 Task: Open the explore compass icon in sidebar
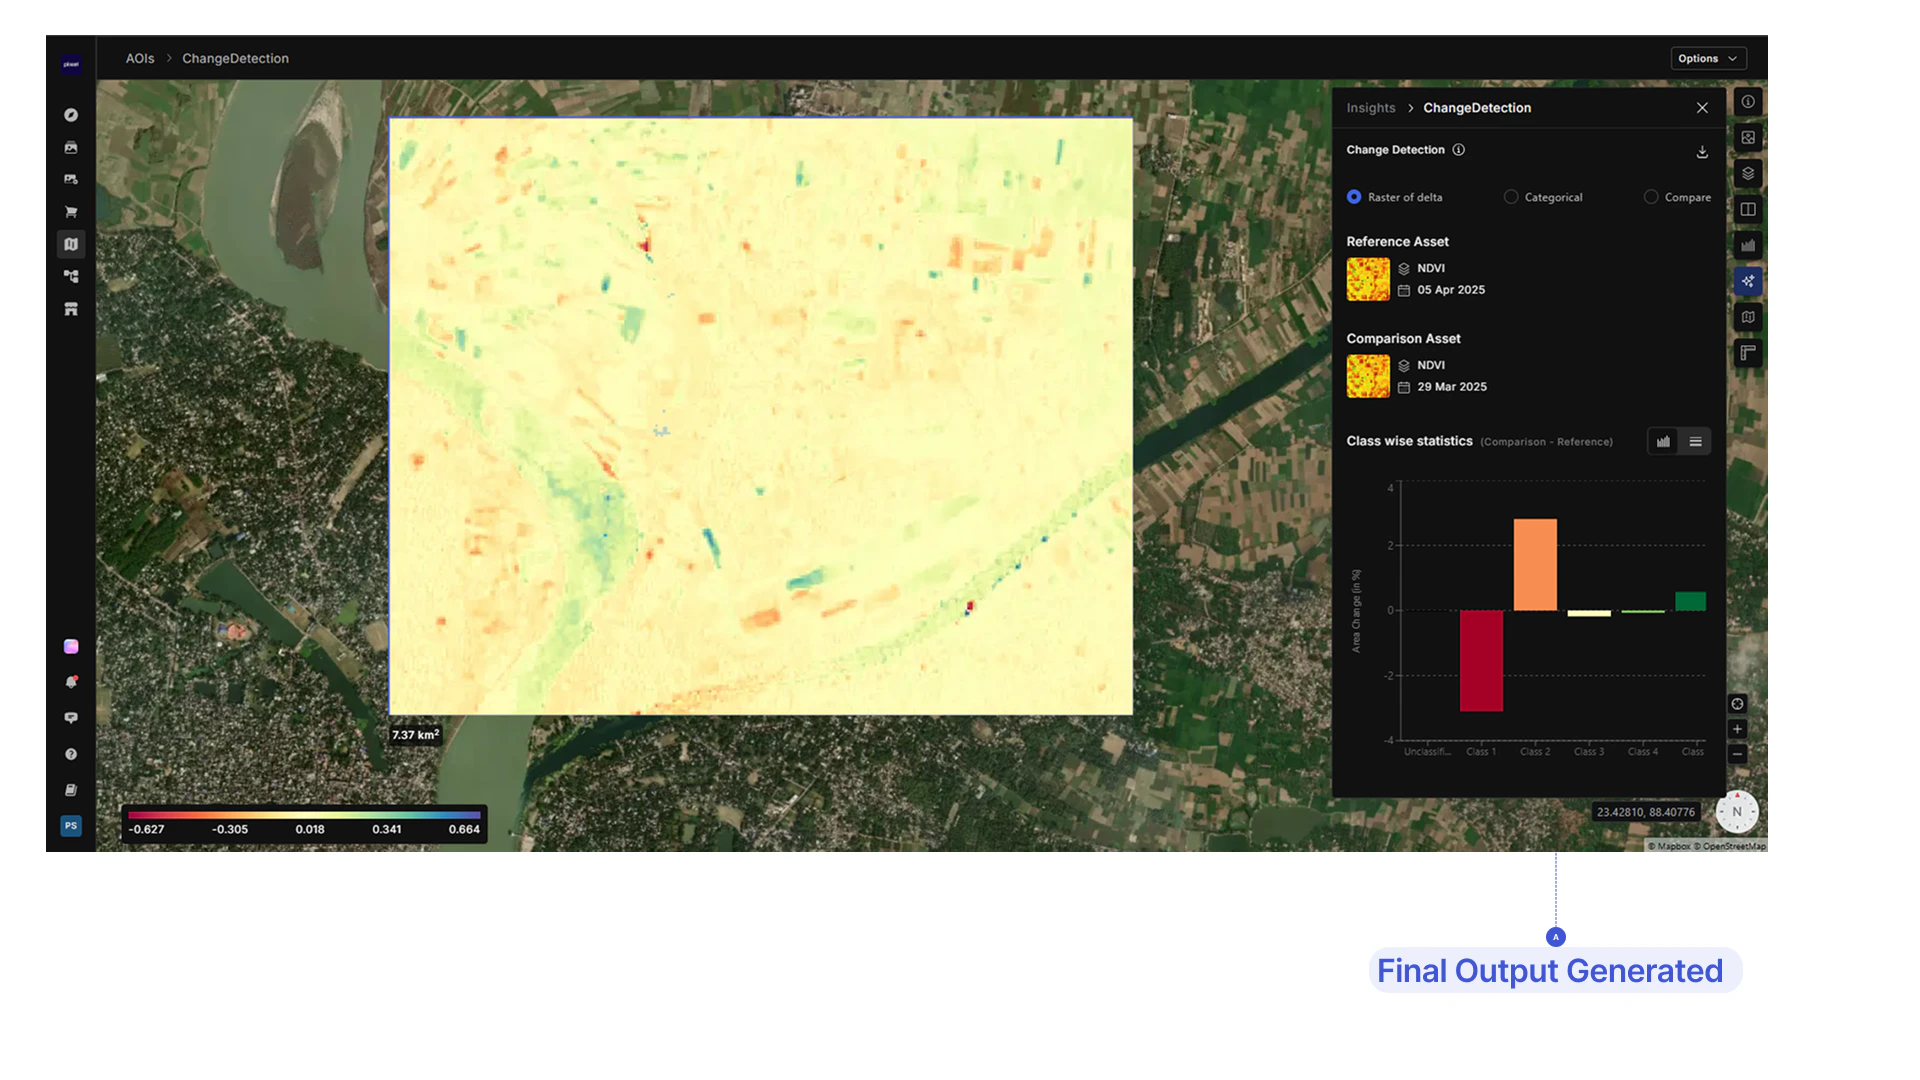point(71,115)
